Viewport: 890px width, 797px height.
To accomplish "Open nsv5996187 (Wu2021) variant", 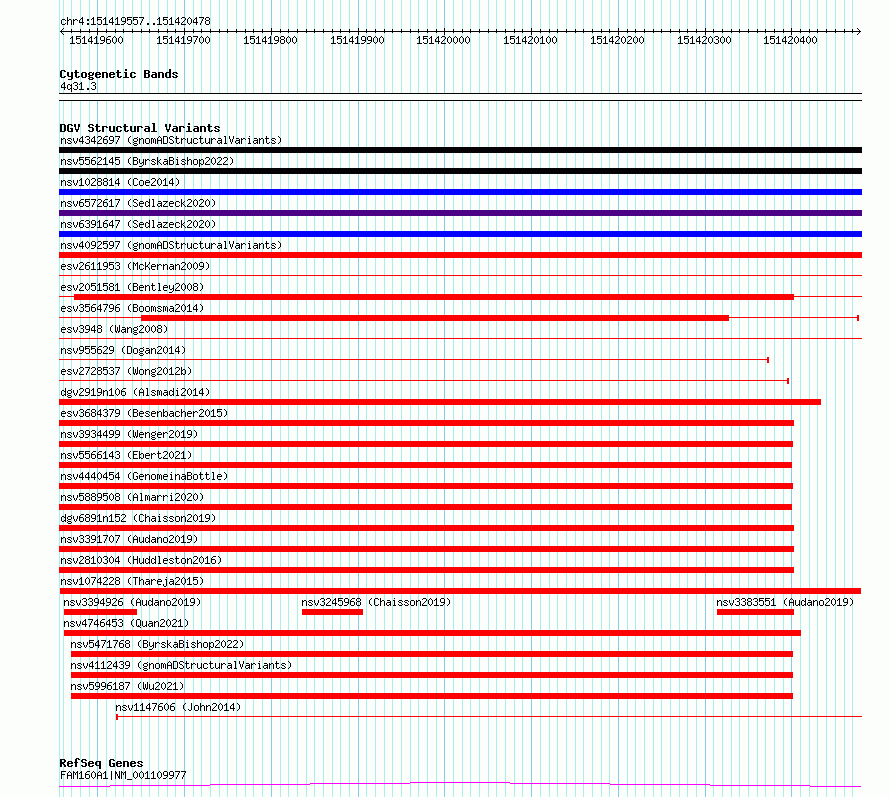I will click(127, 686).
